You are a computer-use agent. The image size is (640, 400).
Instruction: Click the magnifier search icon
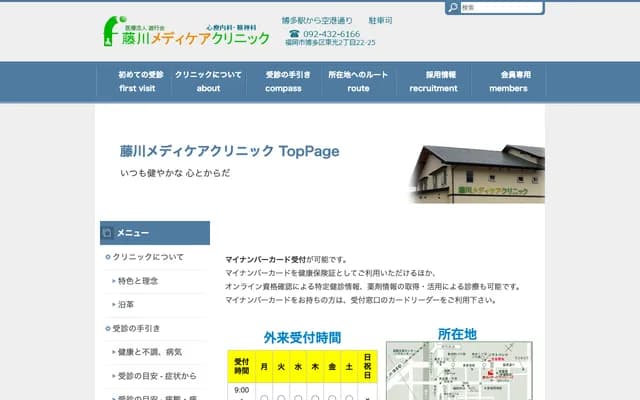tap(453, 7)
